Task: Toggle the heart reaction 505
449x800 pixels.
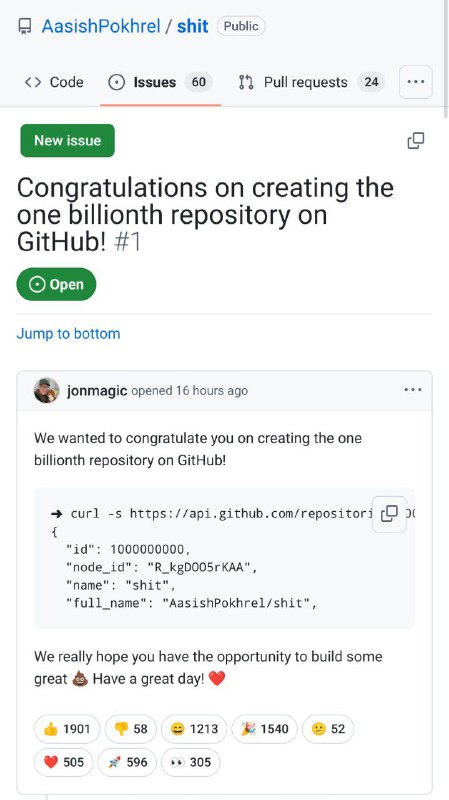Action: pyautogui.click(x=64, y=762)
